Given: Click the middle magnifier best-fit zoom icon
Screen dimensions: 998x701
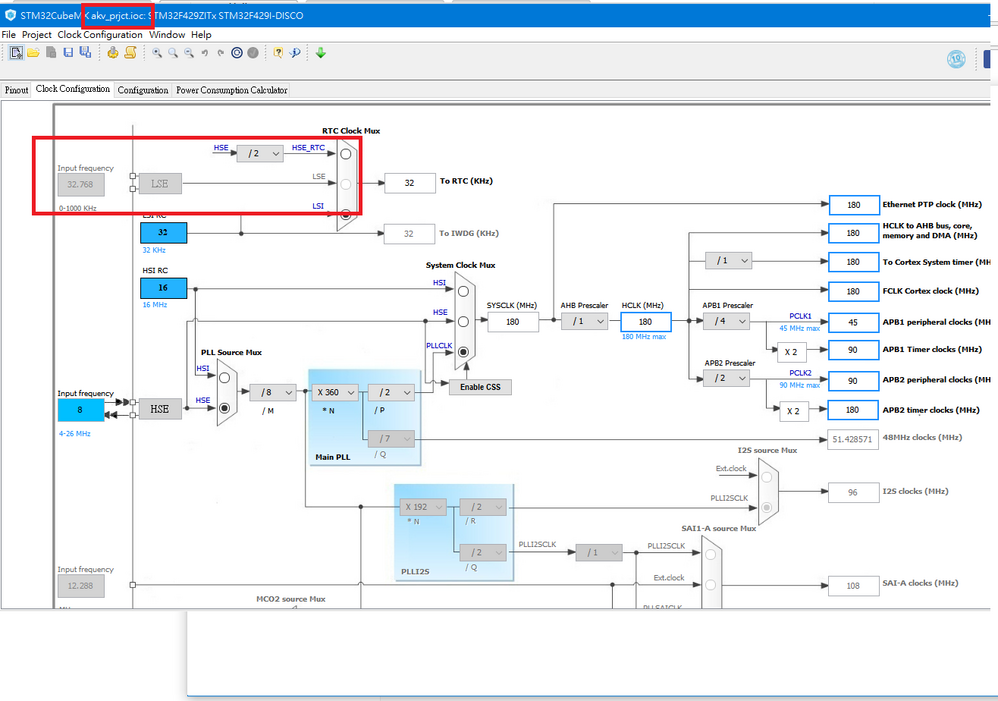Looking at the screenshot, I should tap(173, 53).
